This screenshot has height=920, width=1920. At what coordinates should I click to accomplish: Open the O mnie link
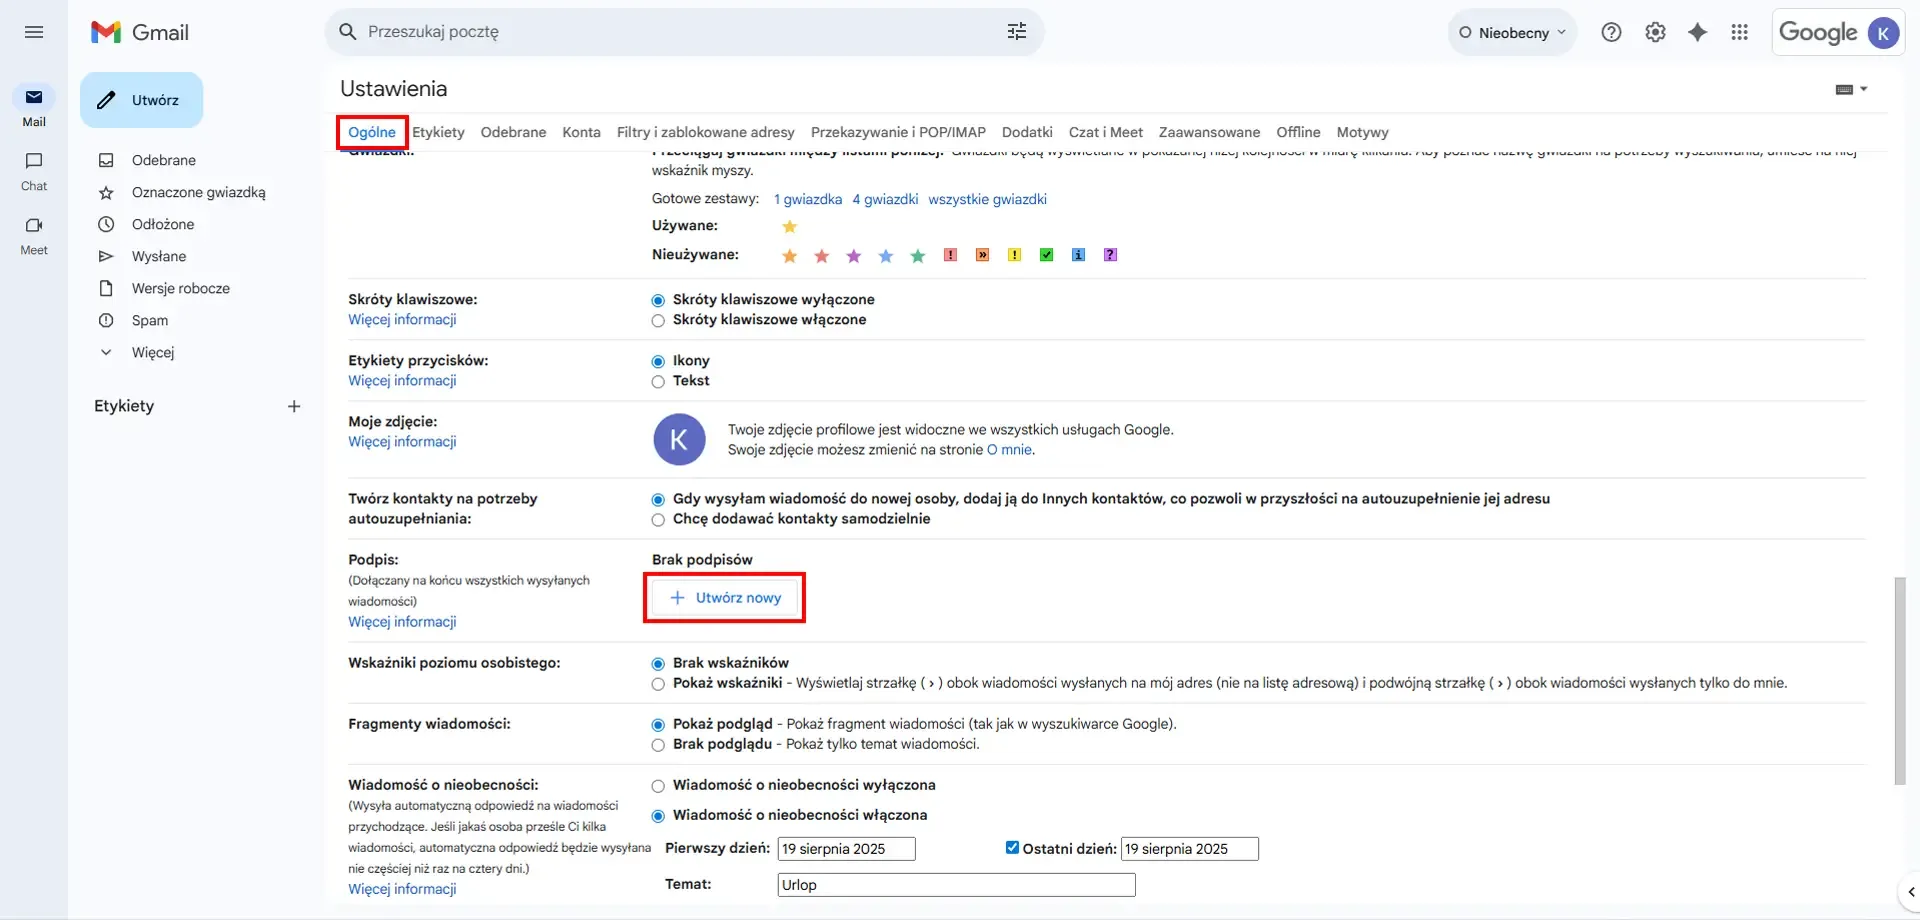tap(1009, 450)
